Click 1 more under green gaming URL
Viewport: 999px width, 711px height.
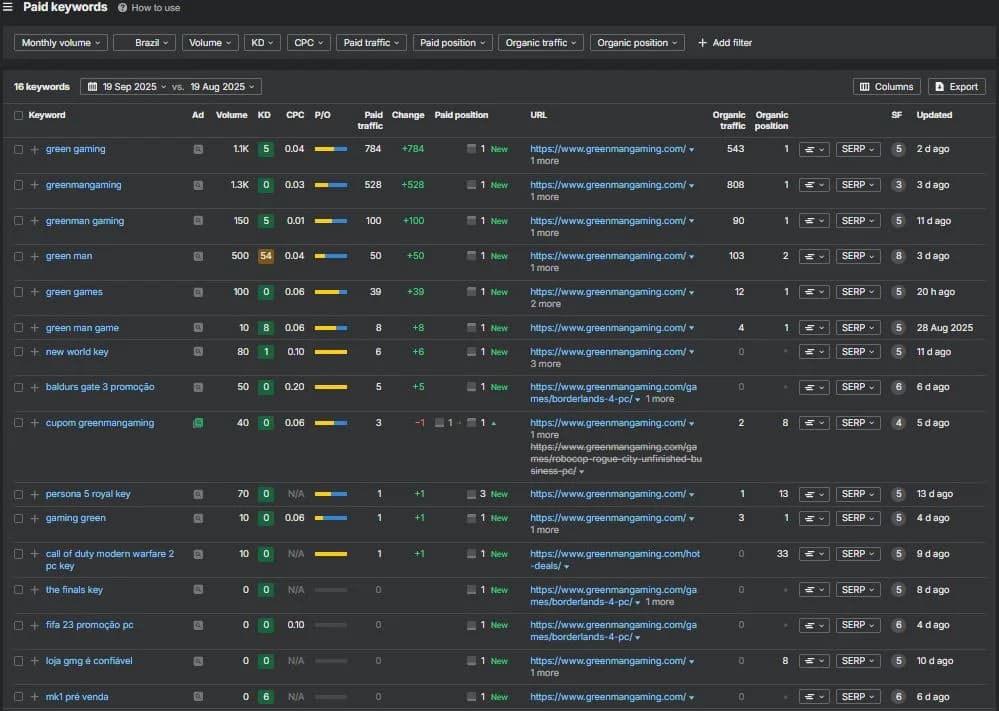tap(545, 161)
